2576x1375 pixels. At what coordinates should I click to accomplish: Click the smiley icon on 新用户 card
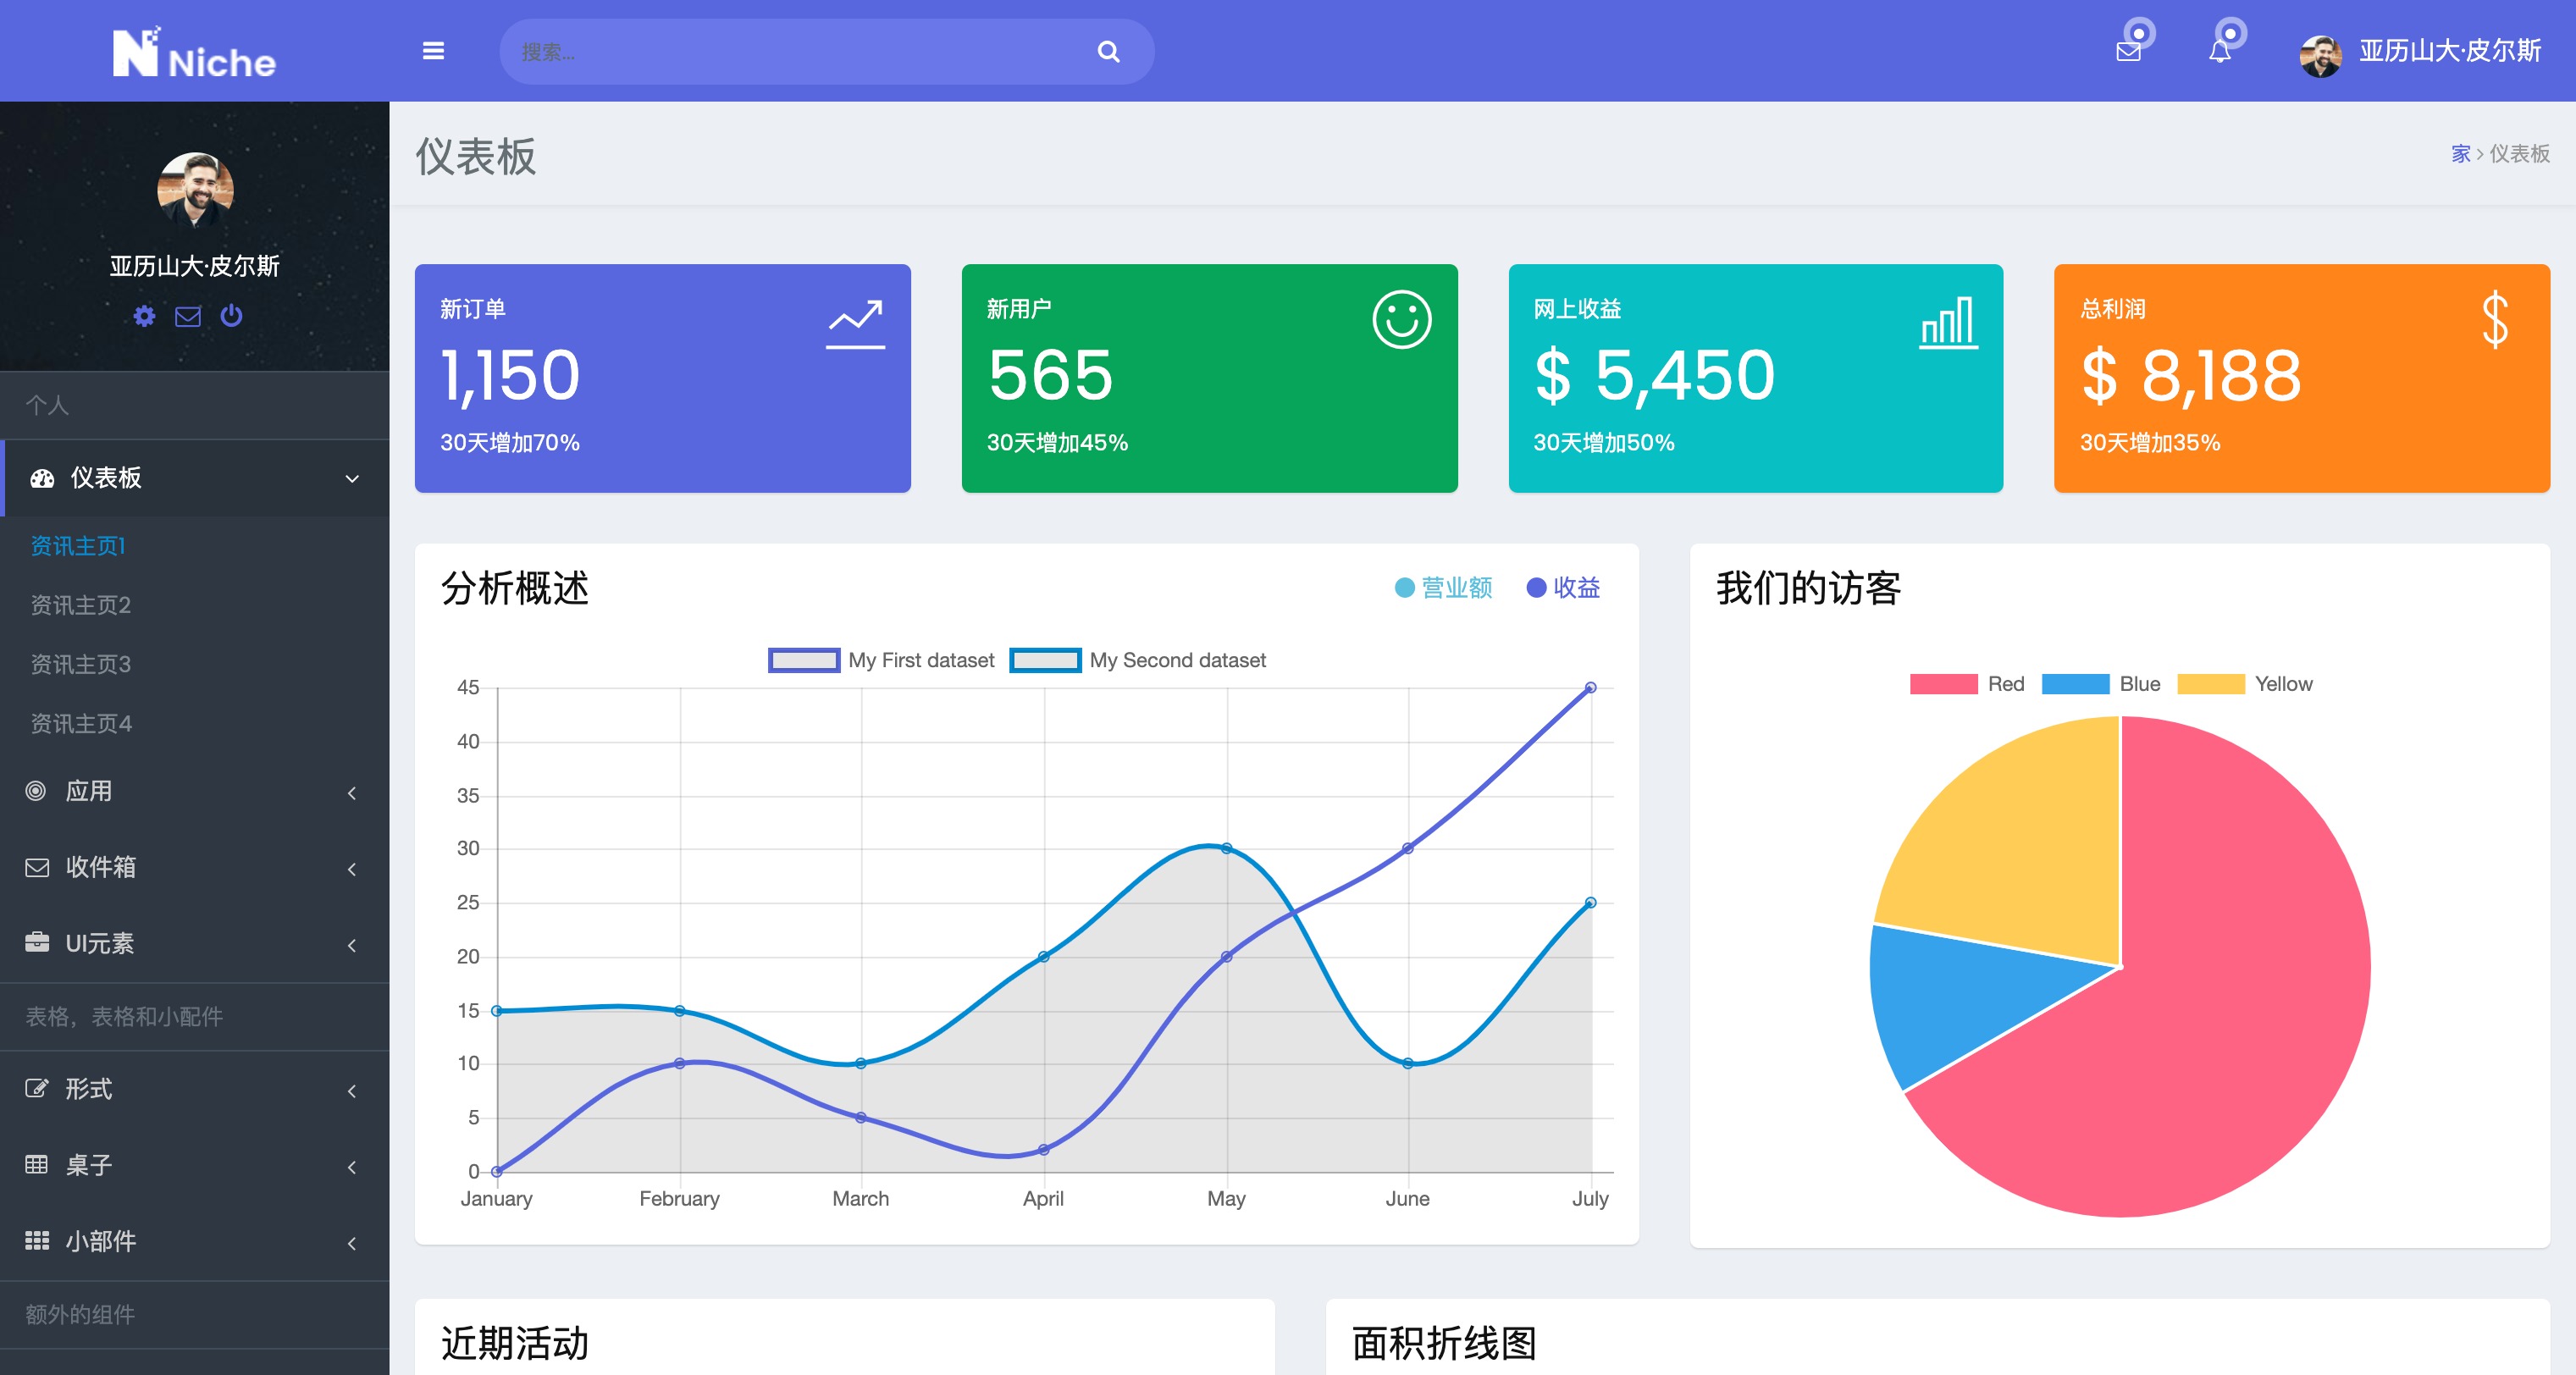coord(1401,320)
